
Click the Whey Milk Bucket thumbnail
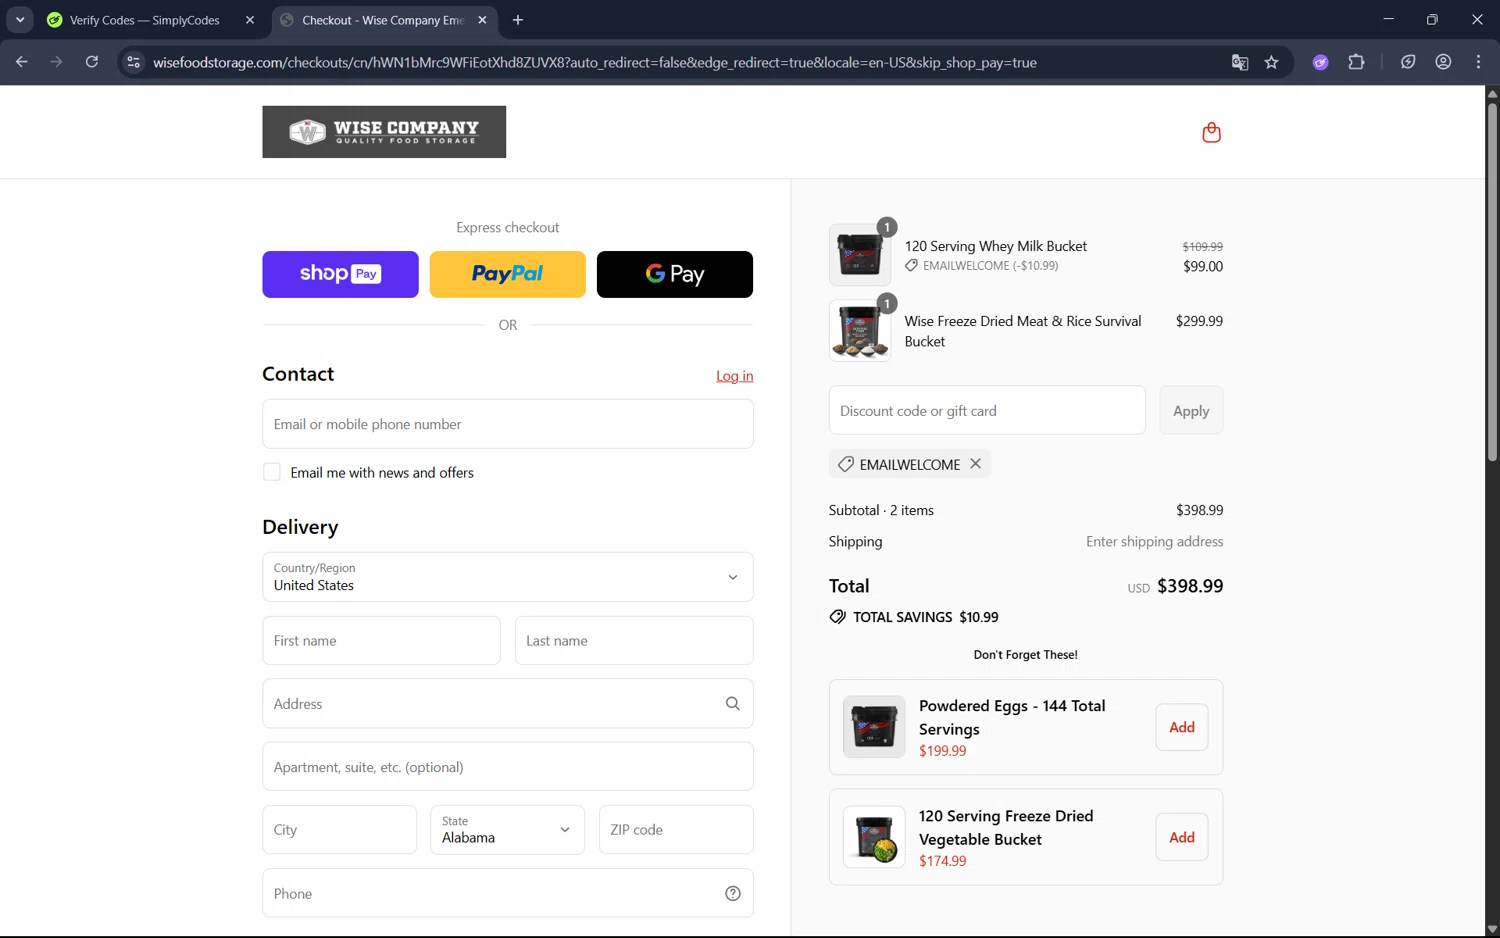click(x=860, y=254)
